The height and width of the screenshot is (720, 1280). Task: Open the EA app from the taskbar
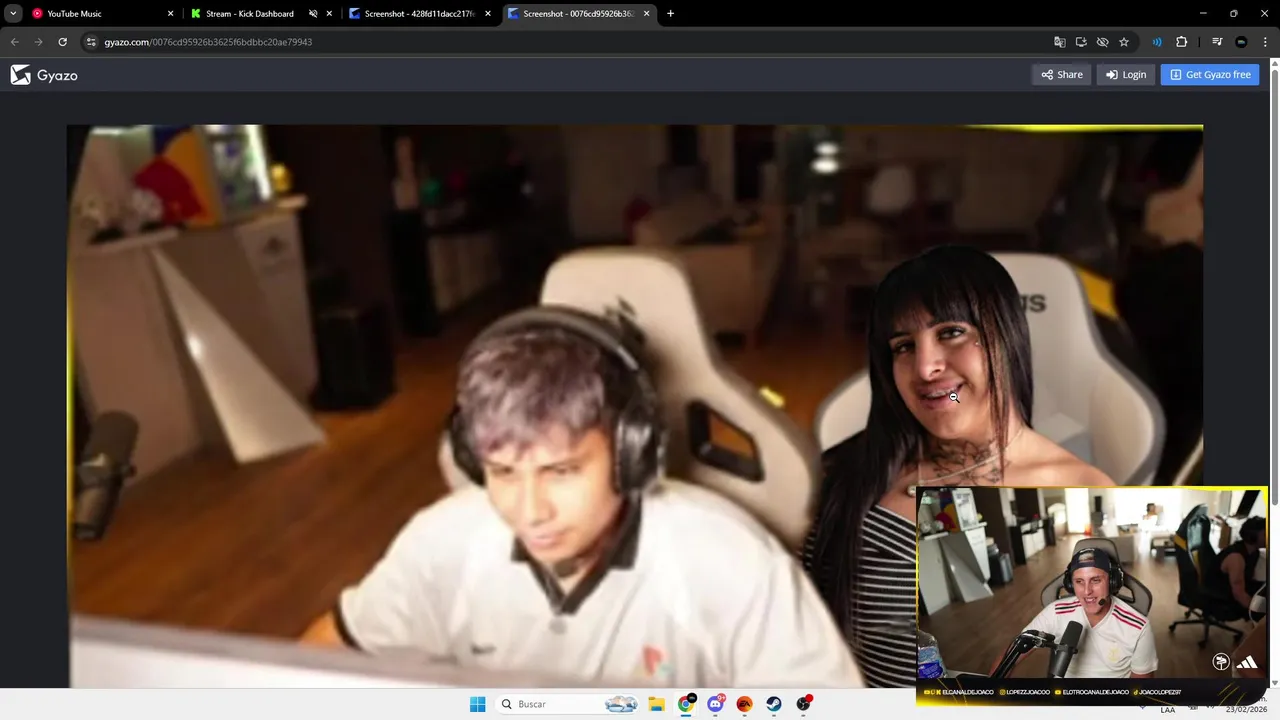pyautogui.click(x=744, y=704)
